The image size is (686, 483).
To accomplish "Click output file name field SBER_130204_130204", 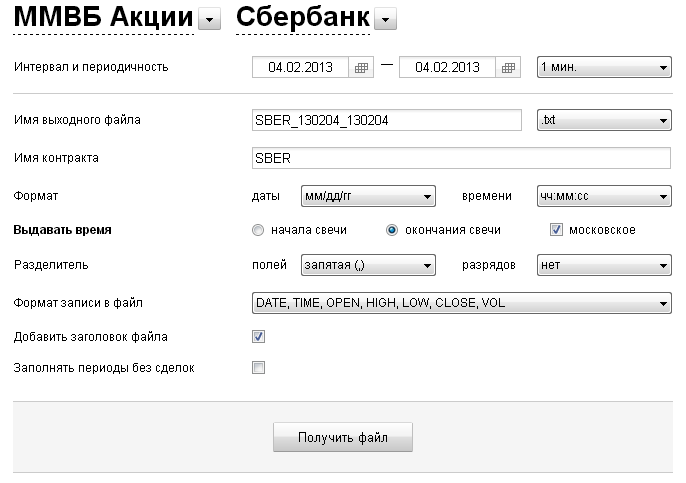I will pos(387,120).
